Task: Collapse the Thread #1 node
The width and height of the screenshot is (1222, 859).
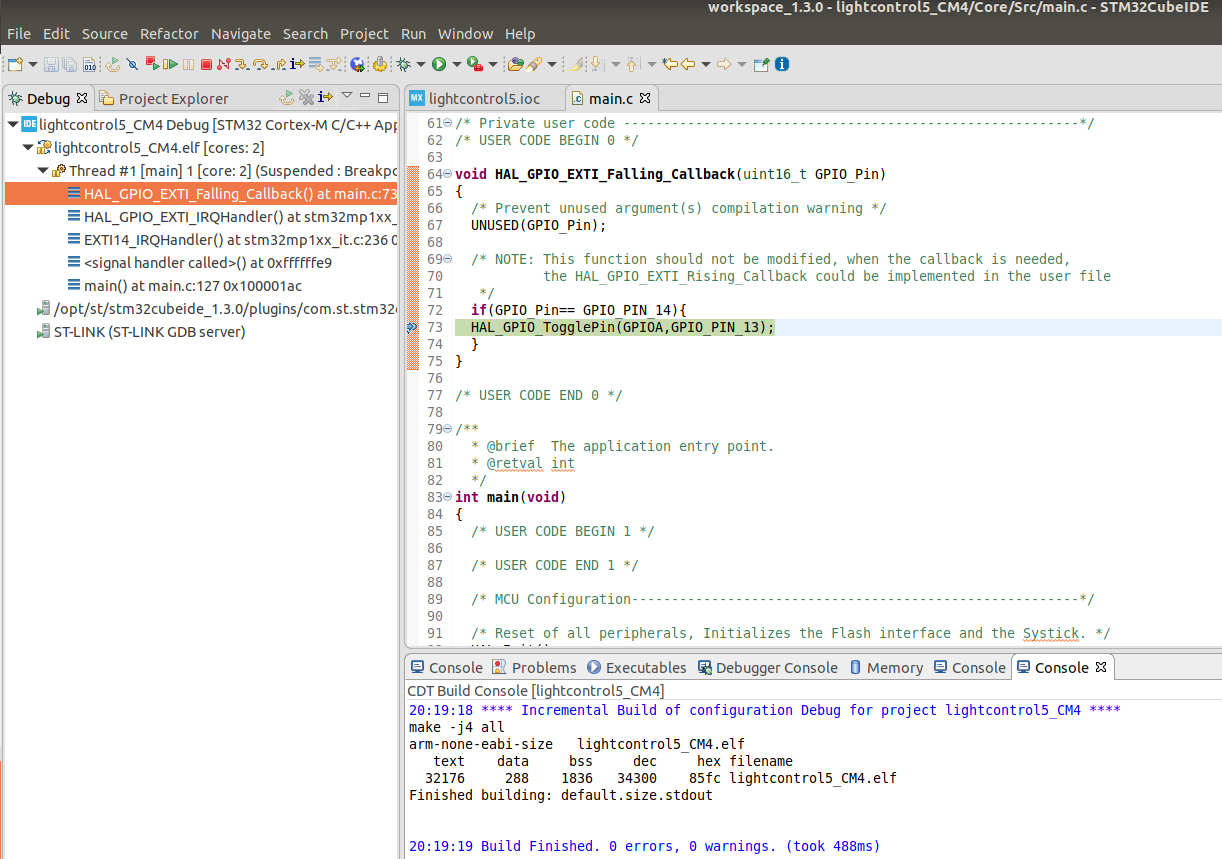Action: point(42,171)
